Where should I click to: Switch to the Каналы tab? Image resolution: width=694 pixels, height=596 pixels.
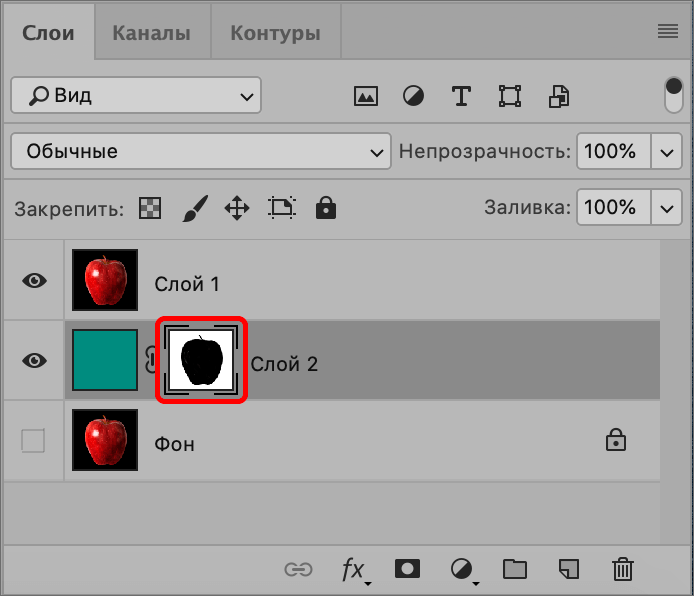pos(151,33)
